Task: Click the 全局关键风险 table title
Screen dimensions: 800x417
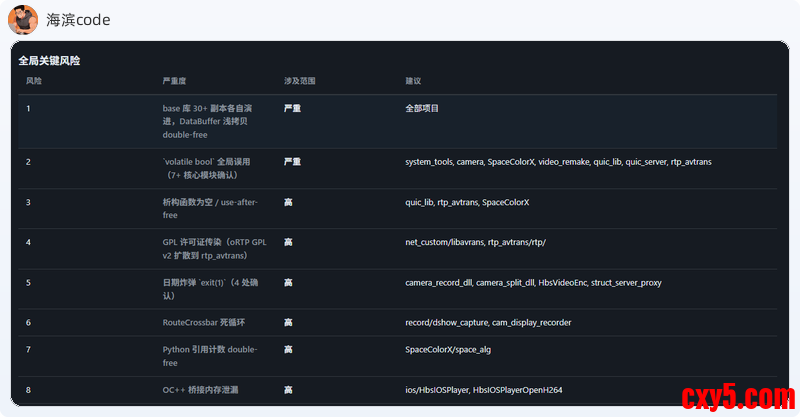Action: pyautogui.click(x=49, y=61)
